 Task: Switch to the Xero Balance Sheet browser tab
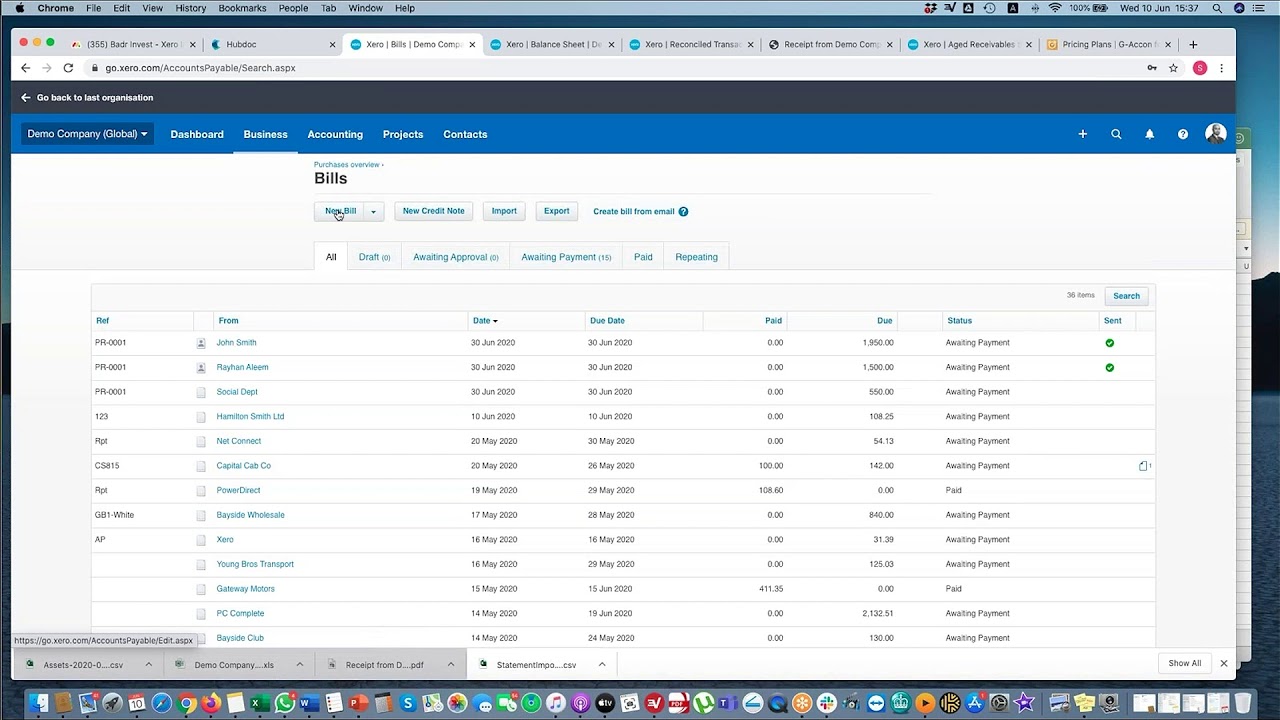coord(553,44)
